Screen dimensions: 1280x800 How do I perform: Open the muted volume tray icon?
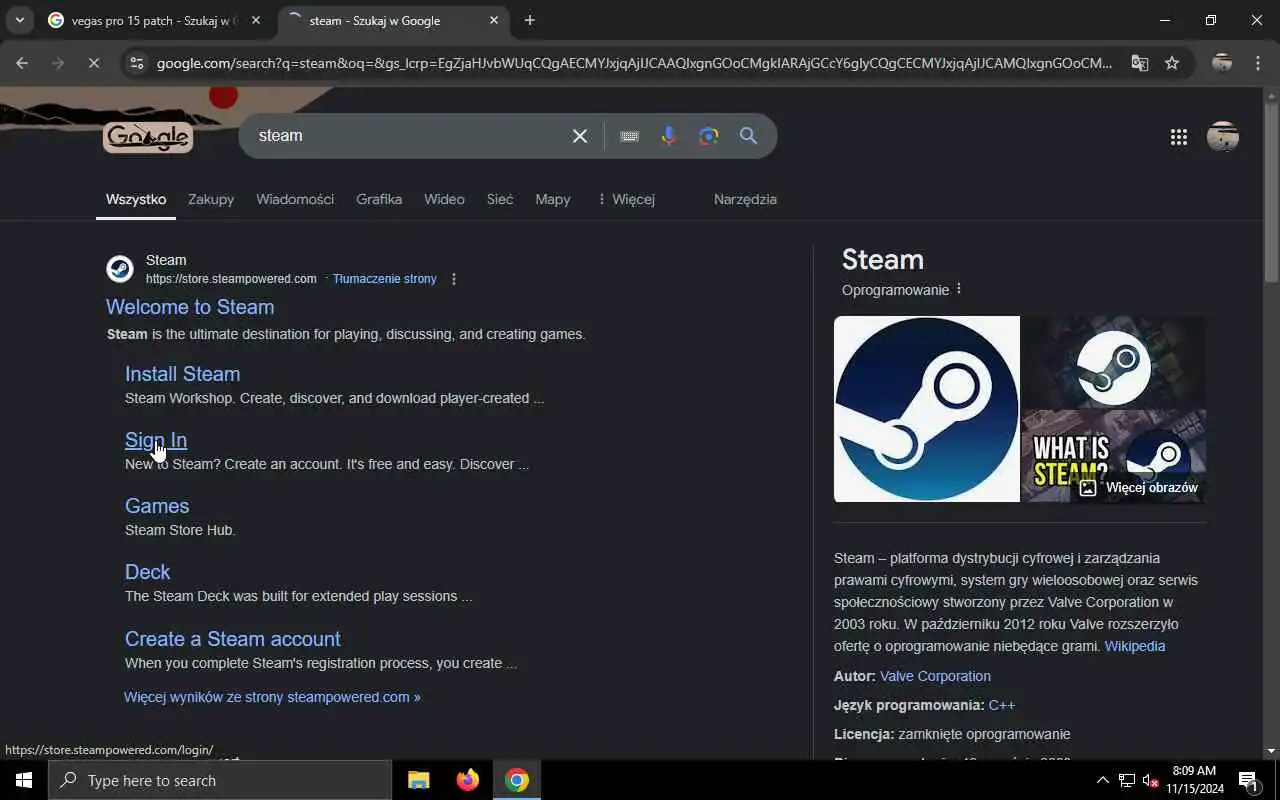coord(1150,780)
